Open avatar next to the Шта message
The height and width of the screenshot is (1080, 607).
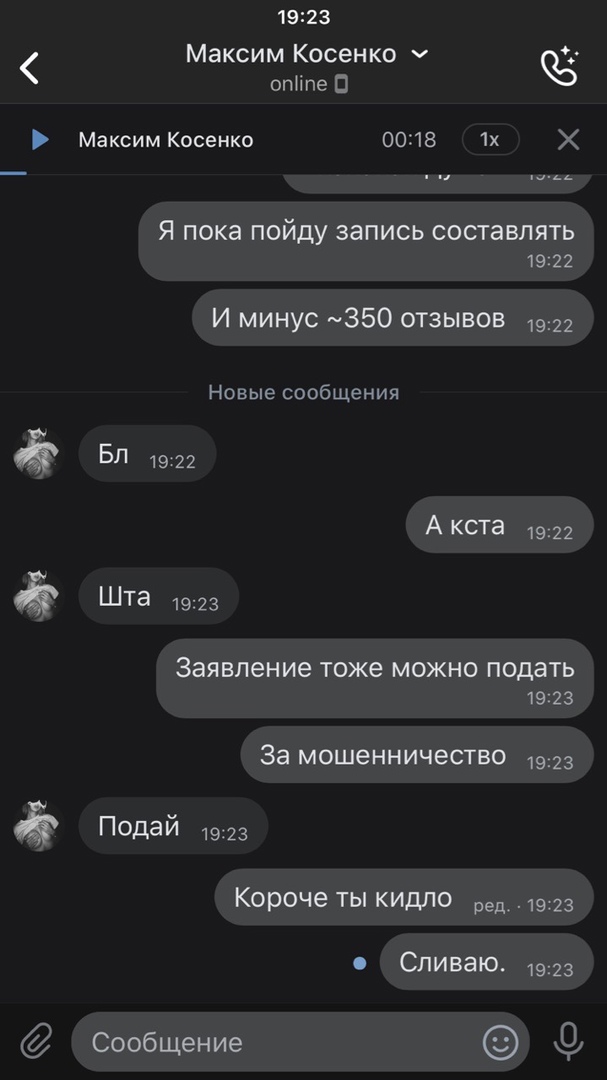point(39,596)
